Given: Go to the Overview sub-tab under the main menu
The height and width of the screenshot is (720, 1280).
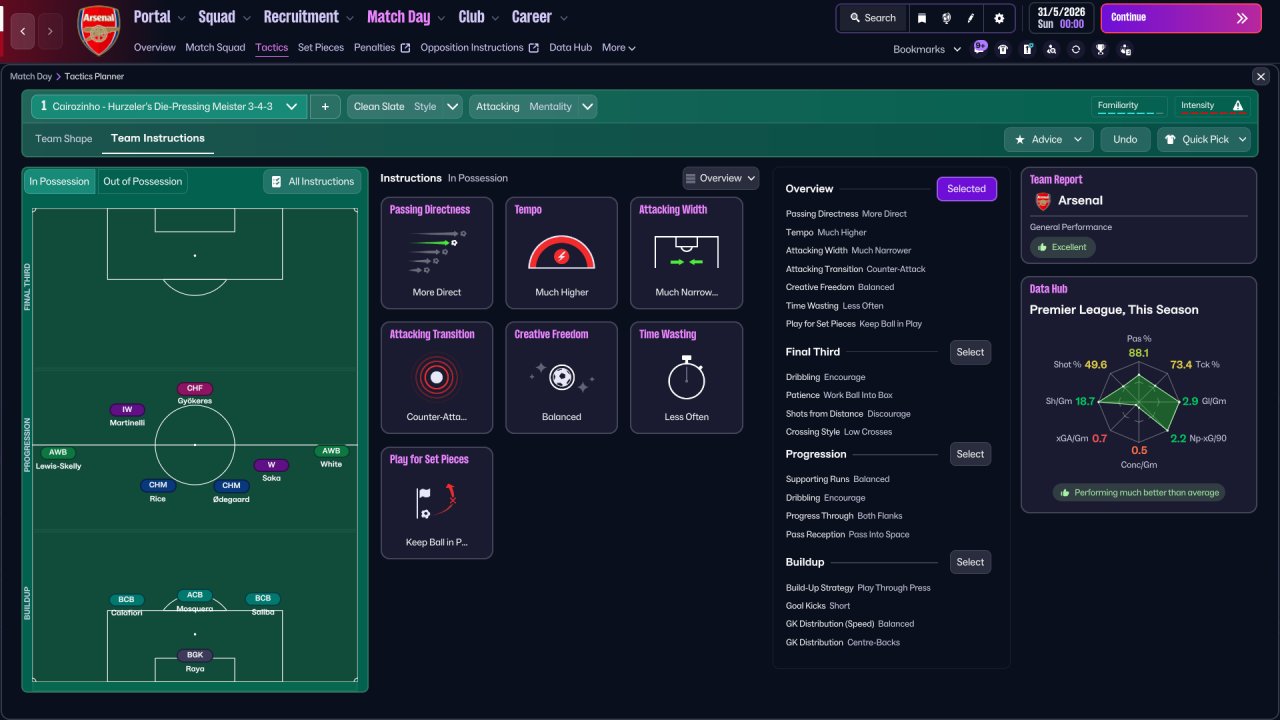Looking at the screenshot, I should [155, 47].
